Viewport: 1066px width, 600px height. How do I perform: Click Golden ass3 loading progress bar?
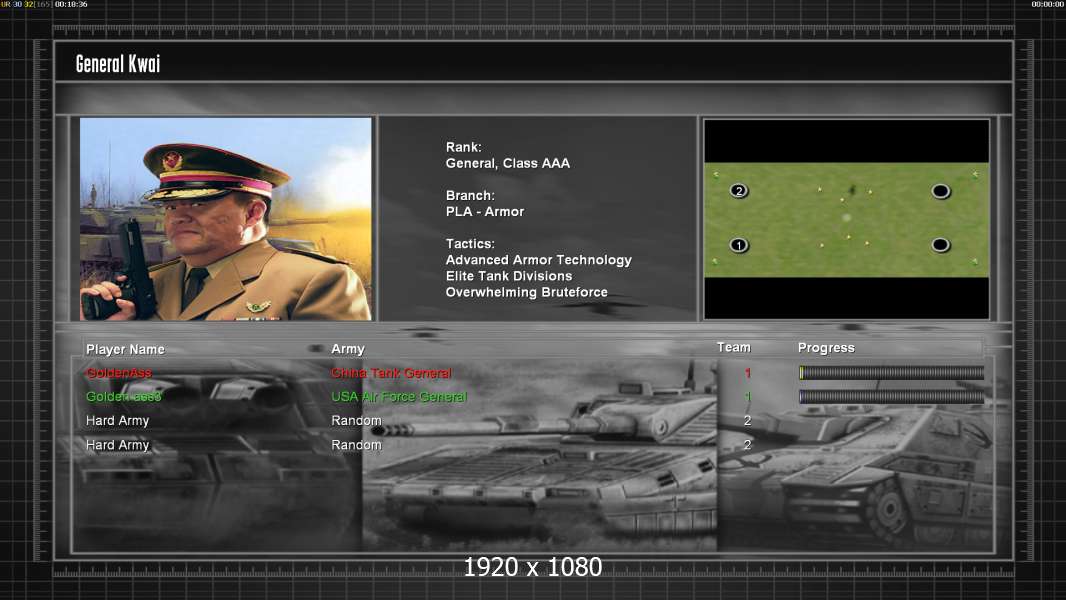[891, 397]
